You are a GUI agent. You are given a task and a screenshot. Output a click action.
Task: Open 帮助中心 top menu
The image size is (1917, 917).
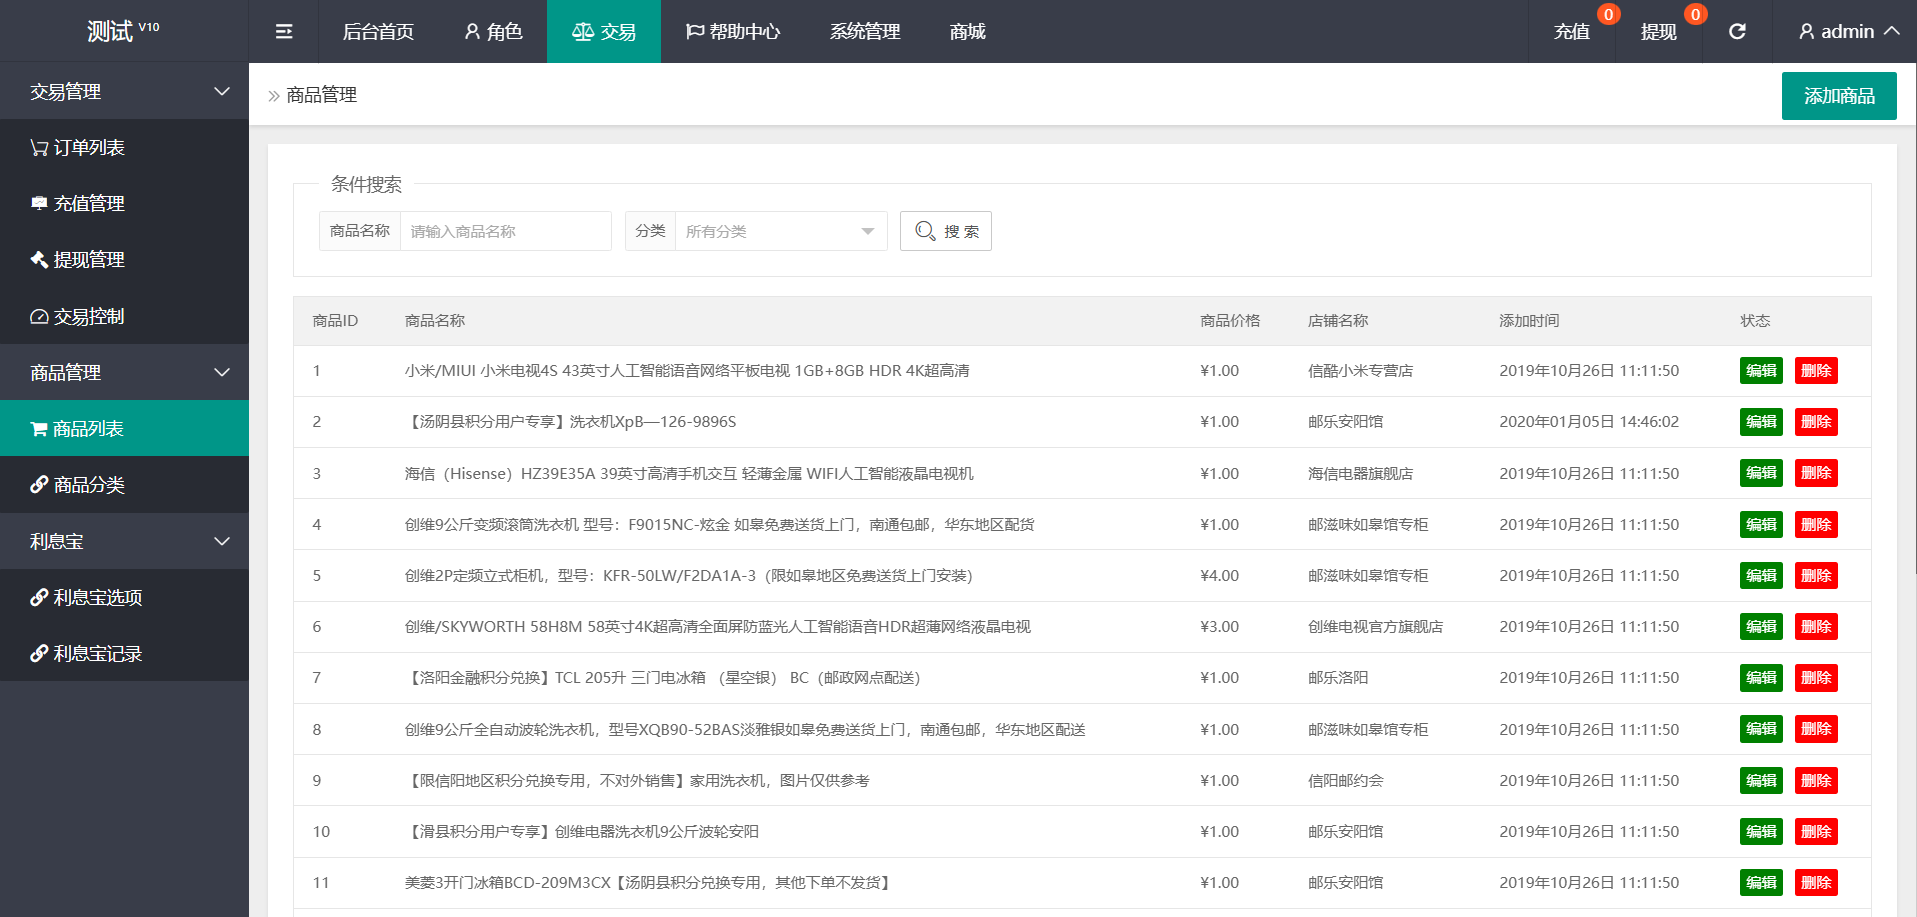(x=733, y=32)
